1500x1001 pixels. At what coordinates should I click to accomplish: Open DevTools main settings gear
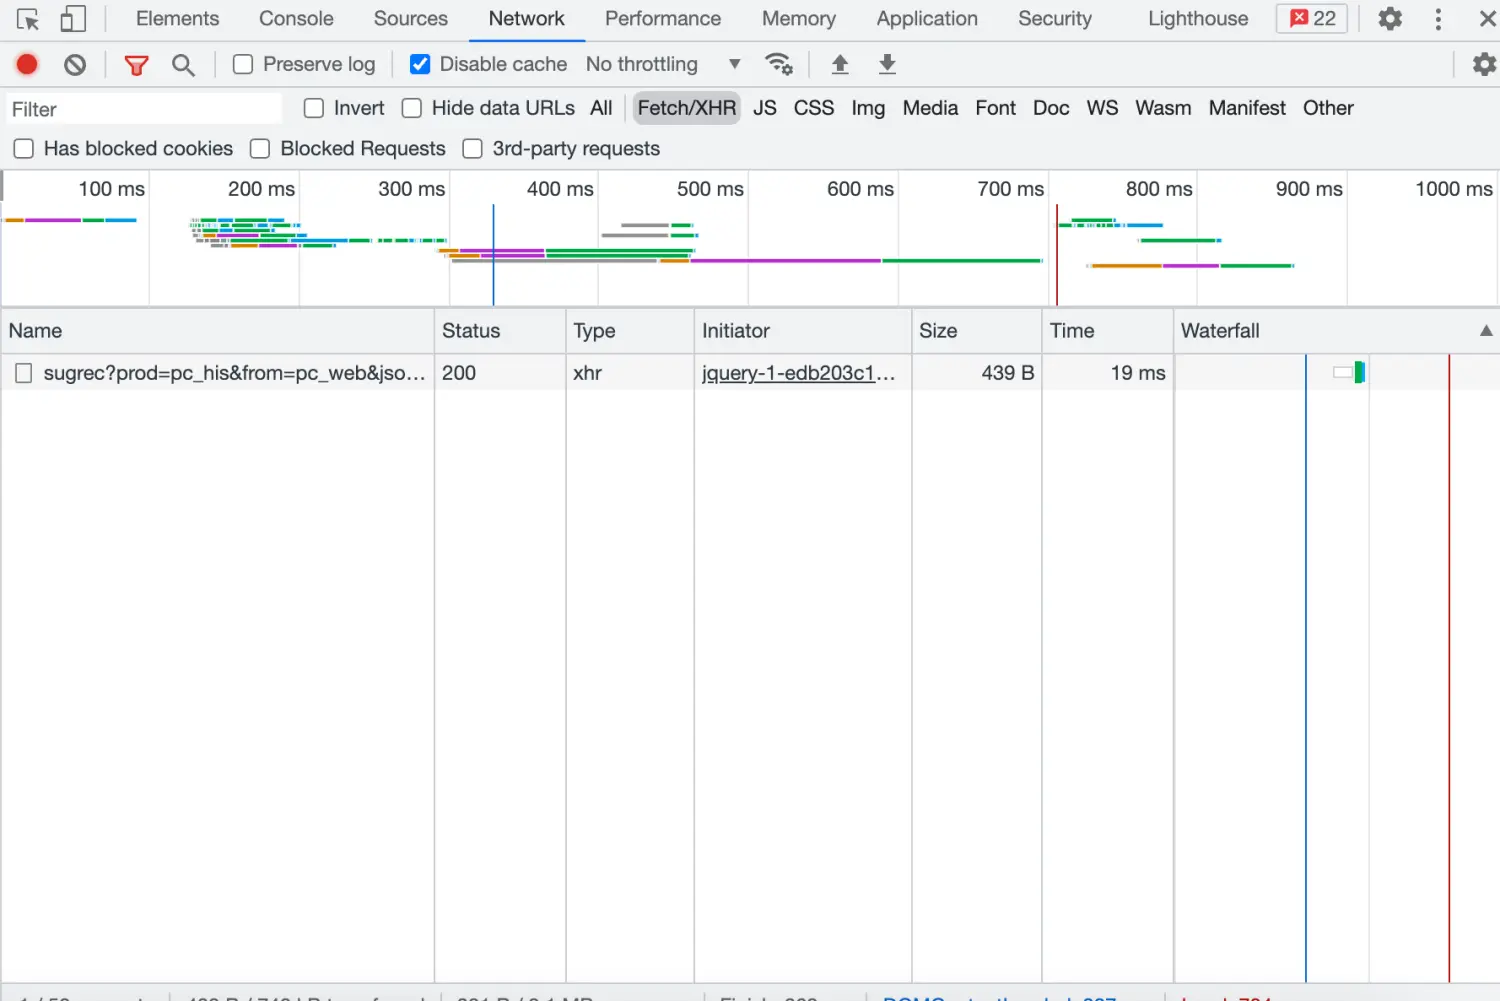1390,18
